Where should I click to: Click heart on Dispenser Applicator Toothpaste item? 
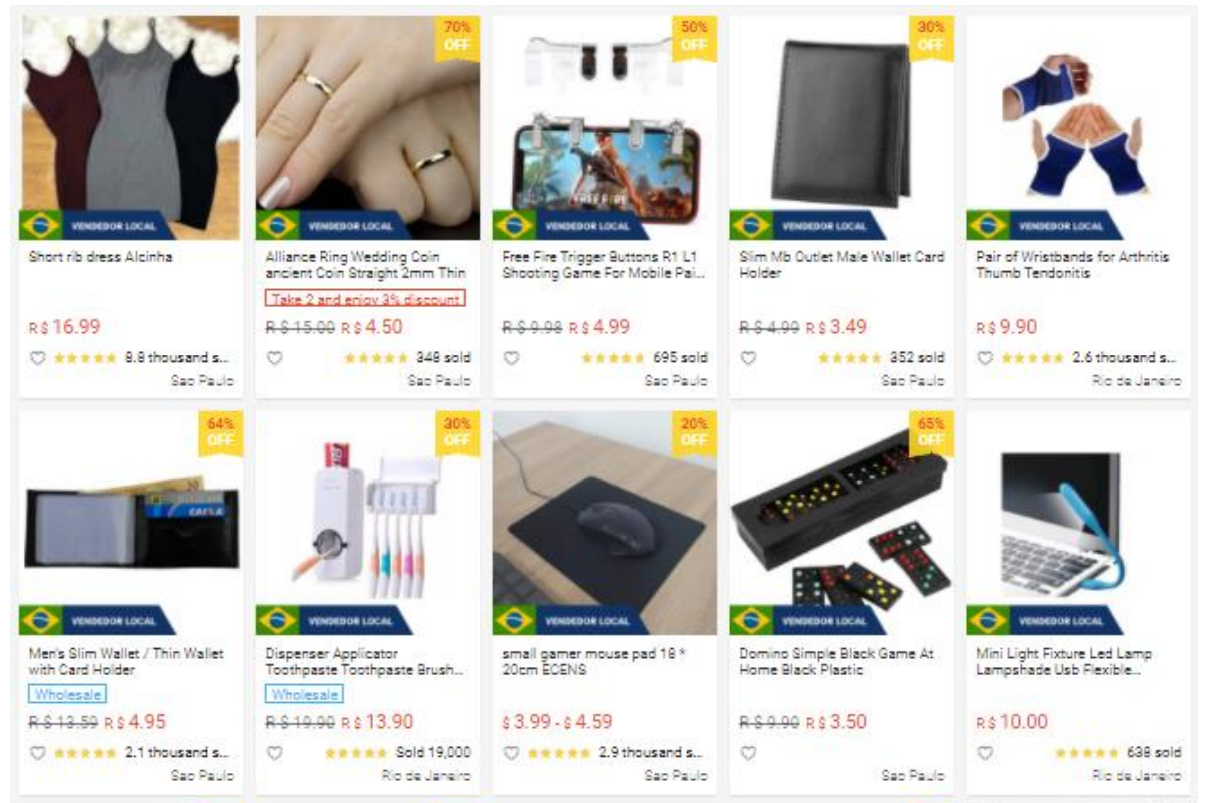coord(274,753)
